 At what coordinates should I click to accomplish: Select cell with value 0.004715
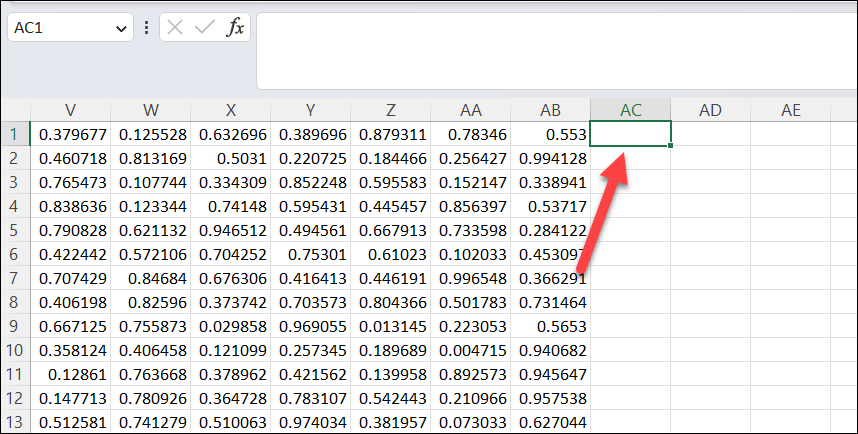coord(470,350)
